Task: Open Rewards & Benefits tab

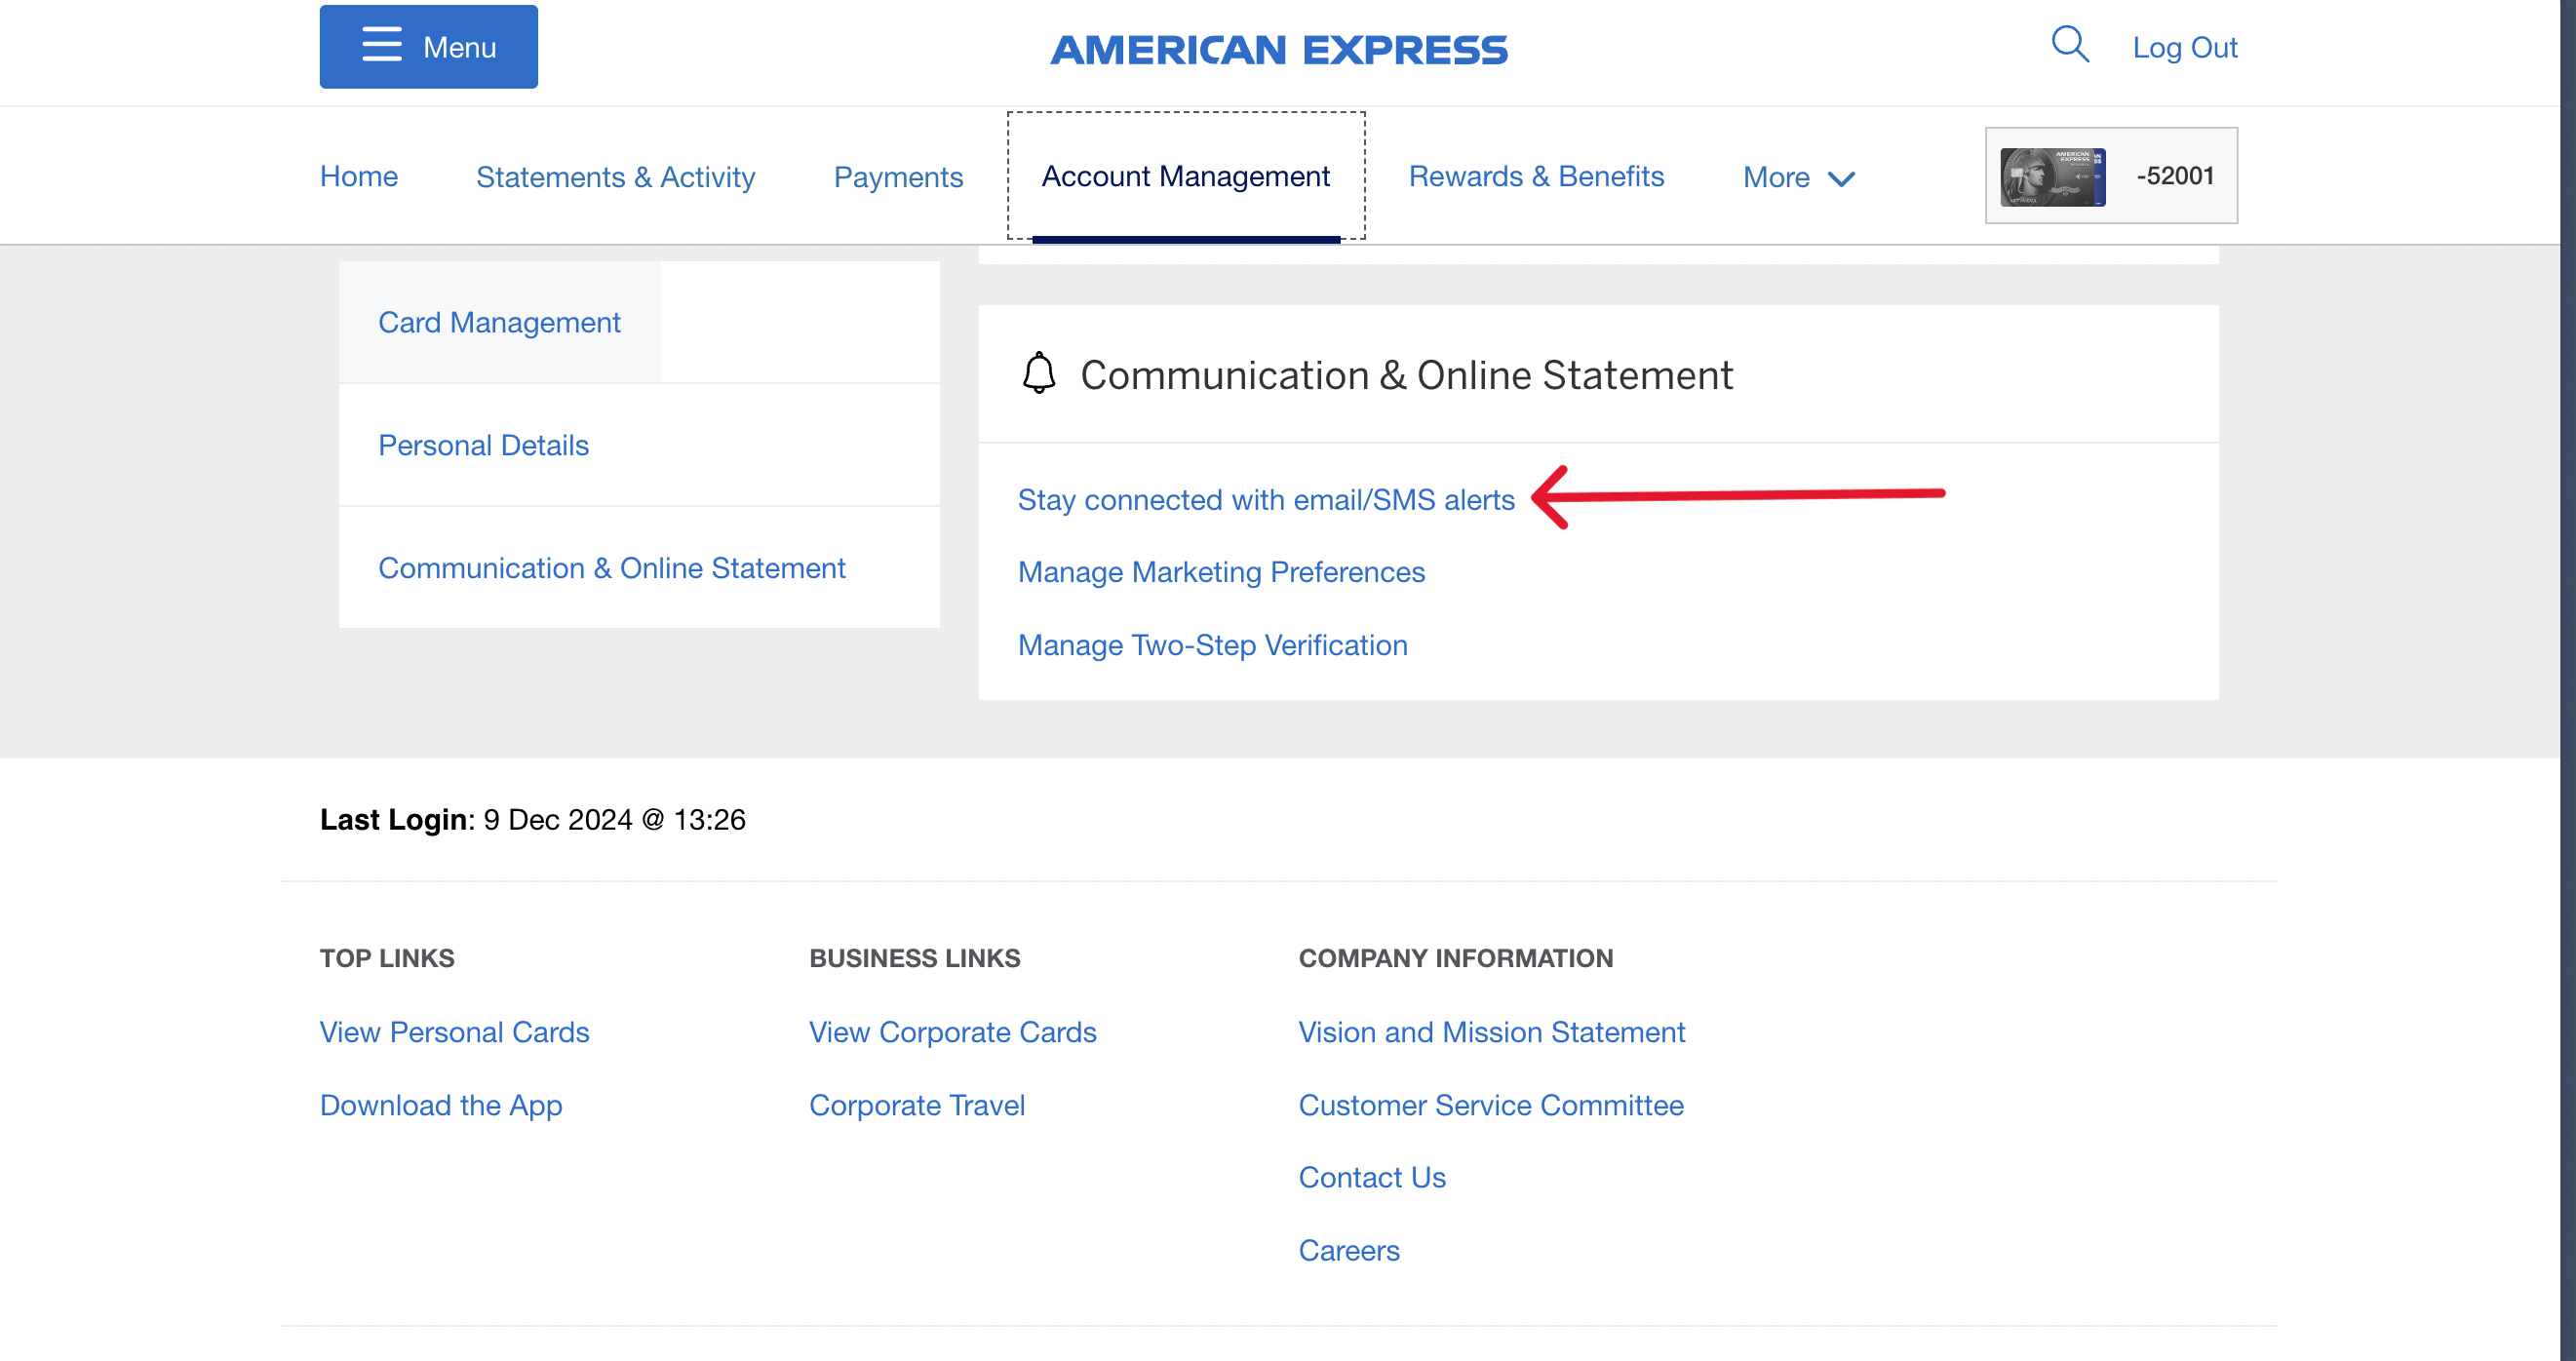Action: (x=1535, y=176)
